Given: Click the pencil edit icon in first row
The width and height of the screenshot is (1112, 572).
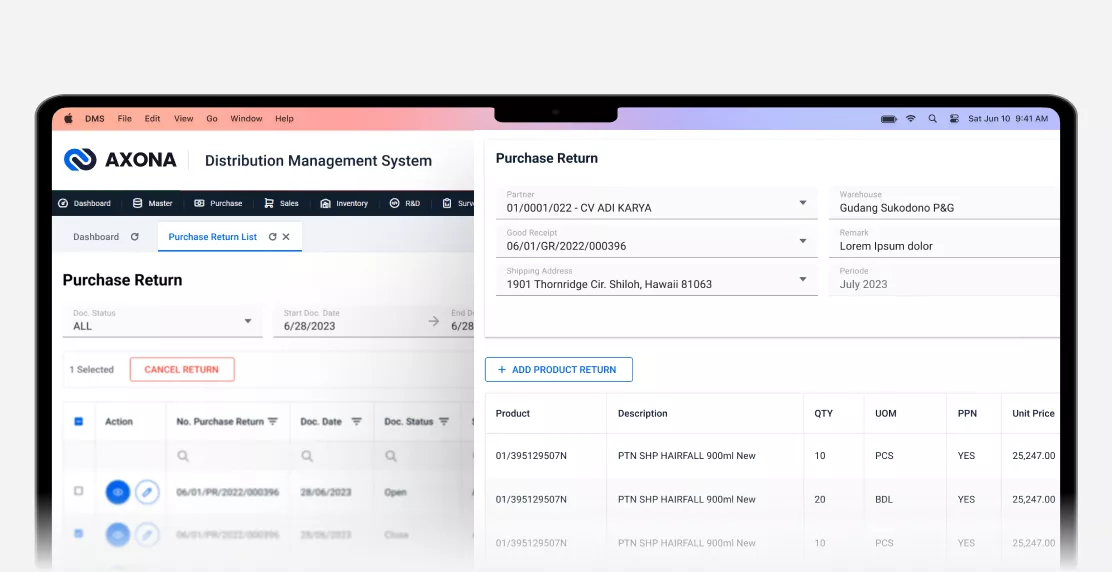Looking at the screenshot, I should click(x=147, y=492).
